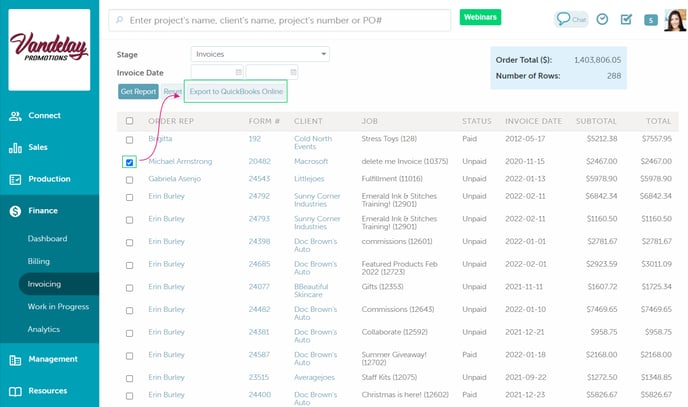688x407 pixels.
Task: Open Cold North Events client link
Action: pyautogui.click(x=313, y=143)
